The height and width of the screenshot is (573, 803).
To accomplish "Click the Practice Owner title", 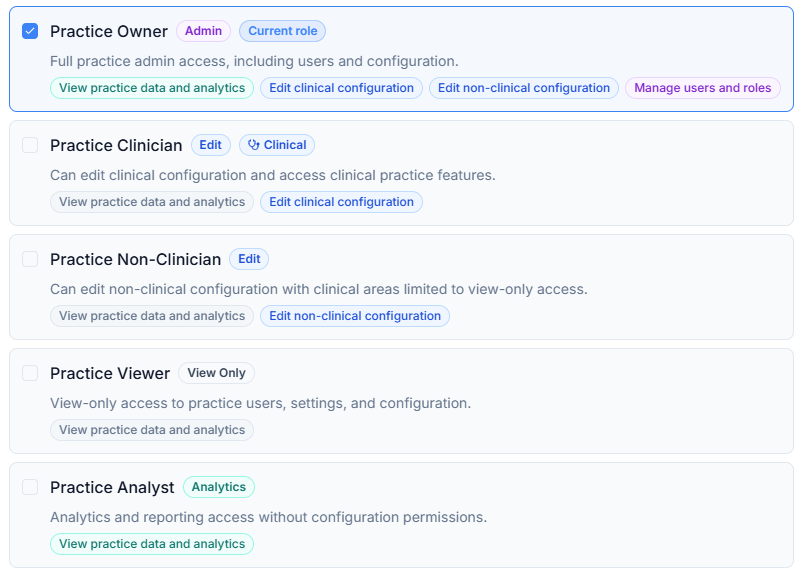I will [x=109, y=31].
